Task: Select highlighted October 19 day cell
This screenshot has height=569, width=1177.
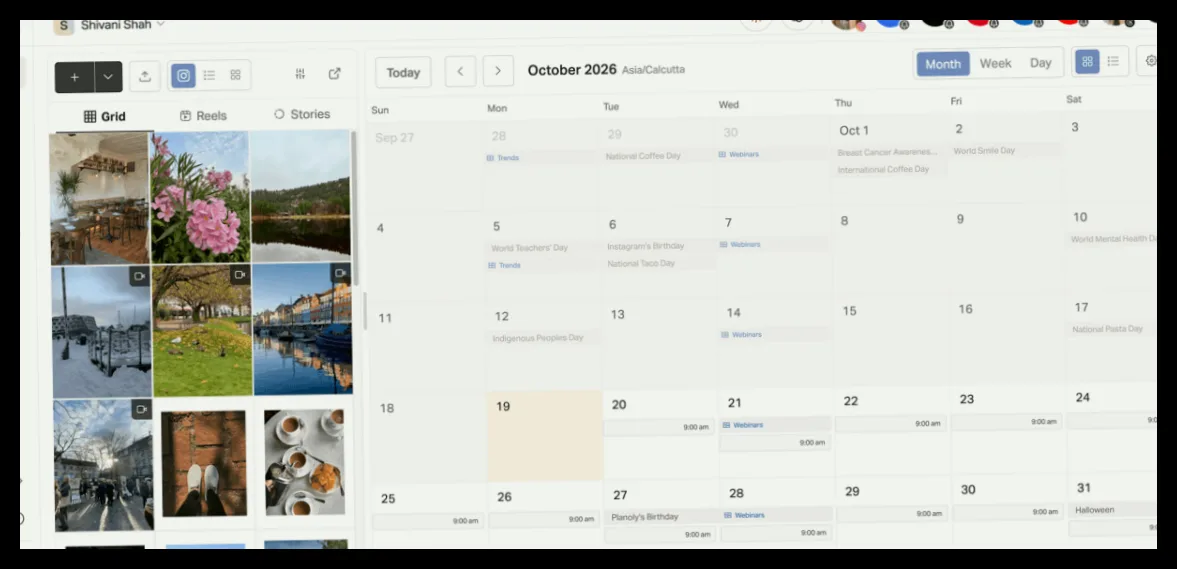Action: click(545, 436)
